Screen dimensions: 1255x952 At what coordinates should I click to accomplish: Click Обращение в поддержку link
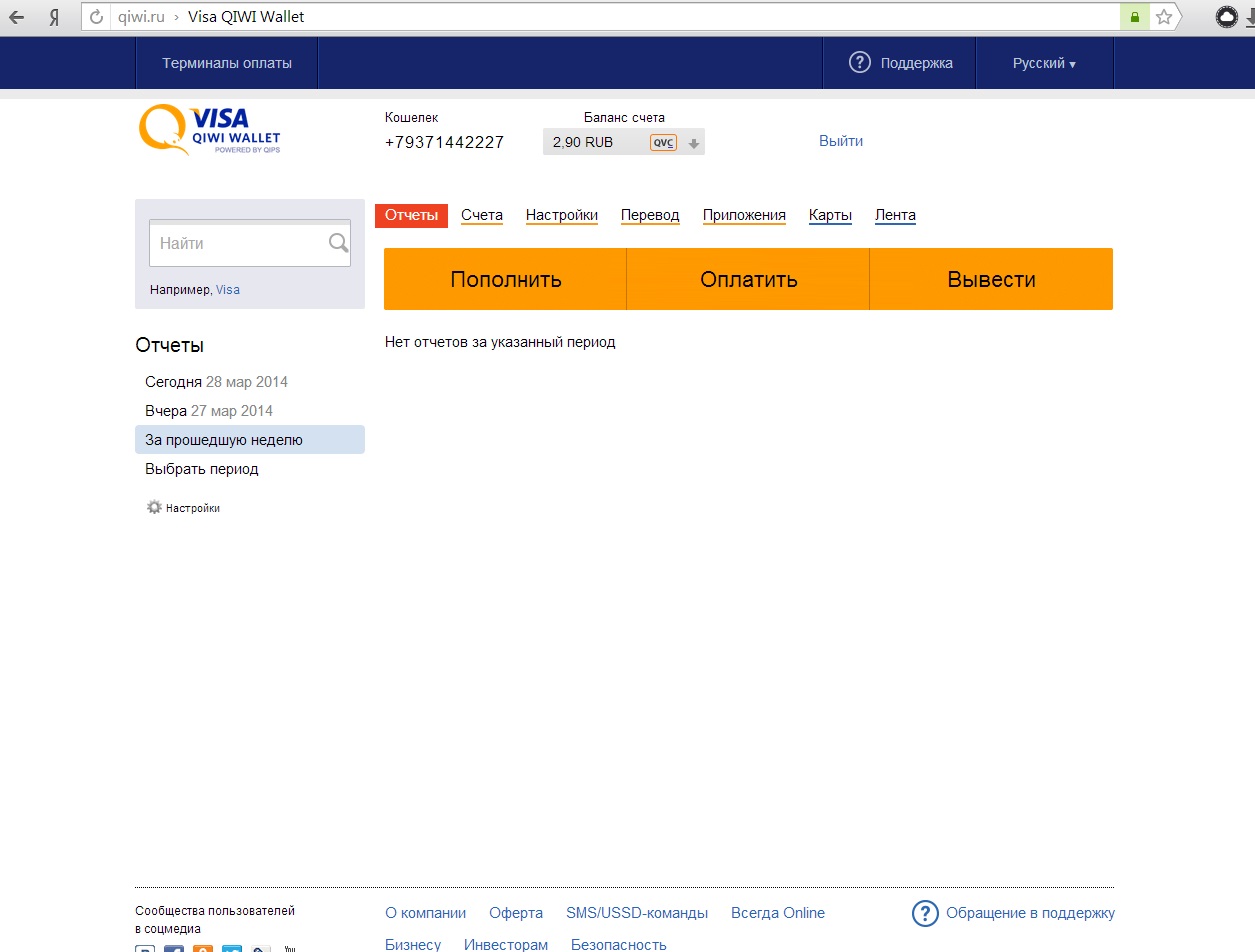(1030, 913)
